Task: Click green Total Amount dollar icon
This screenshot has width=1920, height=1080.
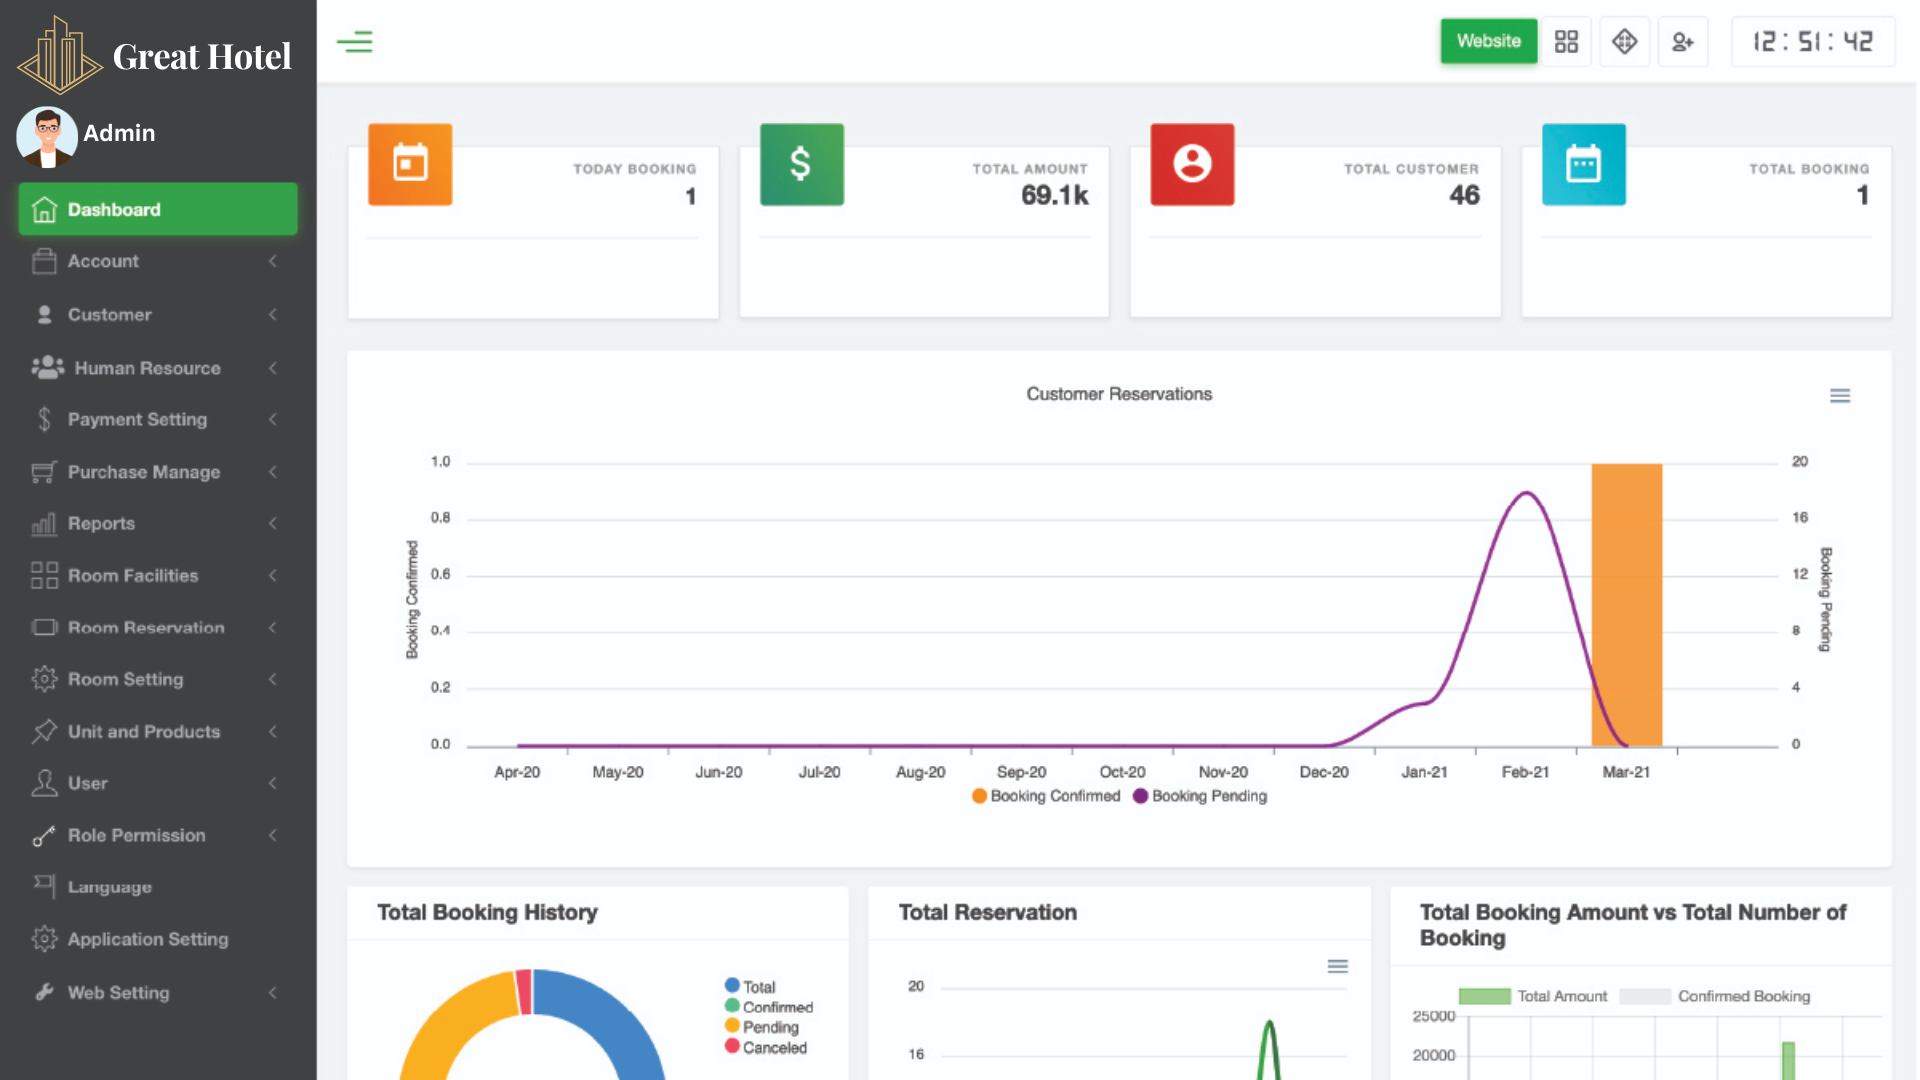Action: 801,164
